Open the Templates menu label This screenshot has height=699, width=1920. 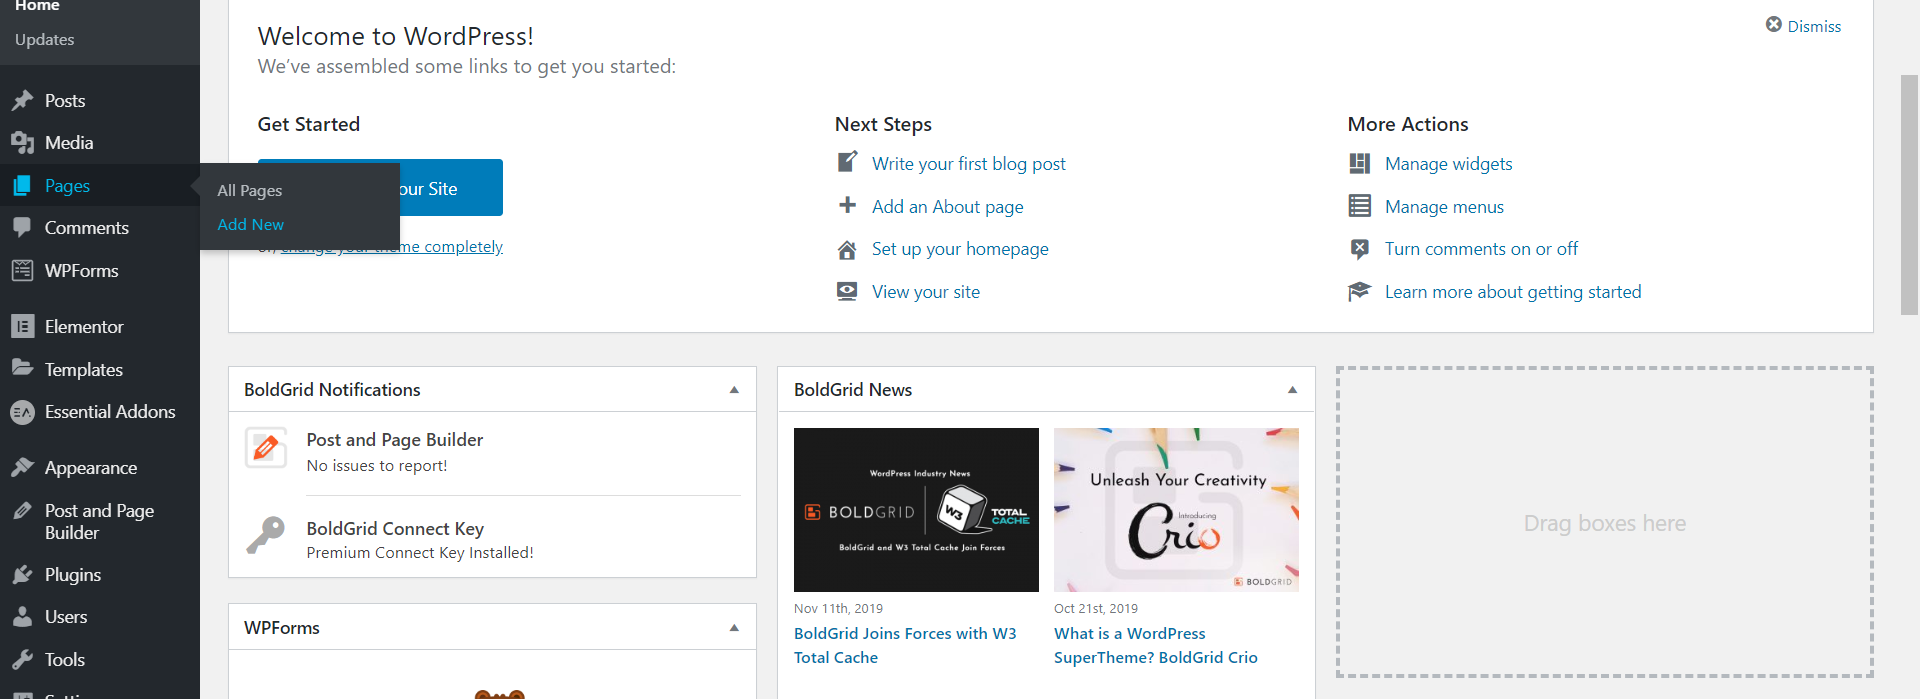tap(84, 369)
